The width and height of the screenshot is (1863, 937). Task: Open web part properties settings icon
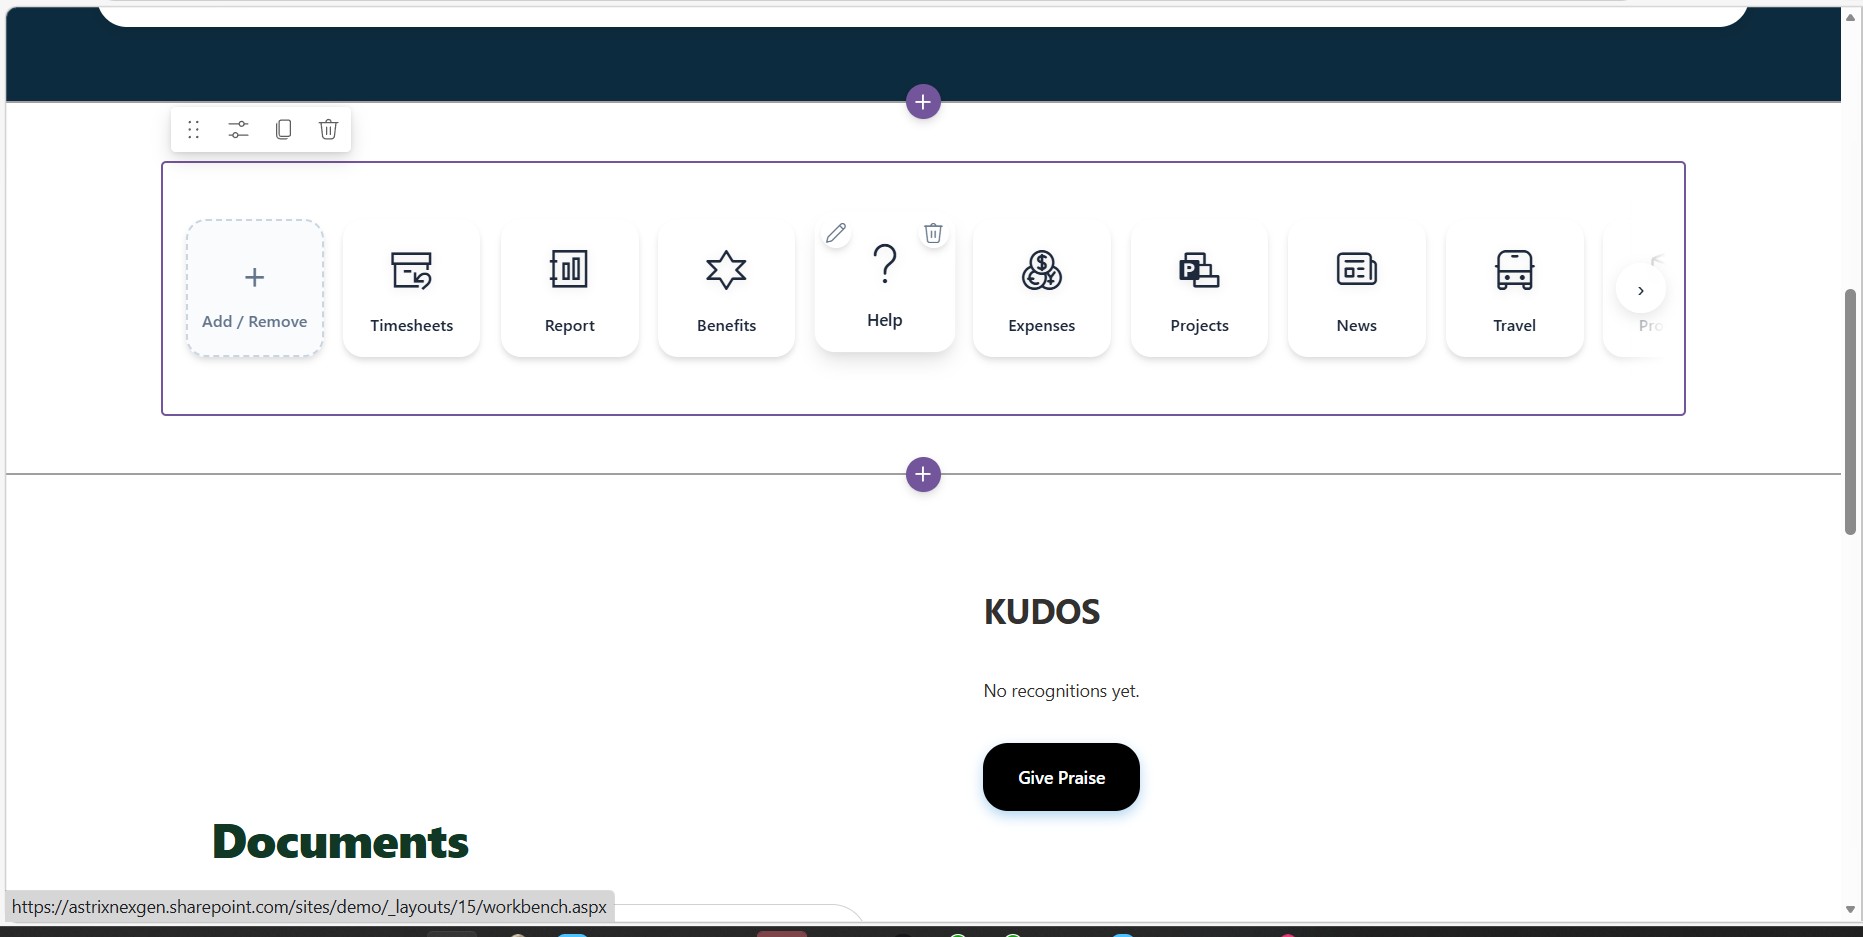point(238,130)
